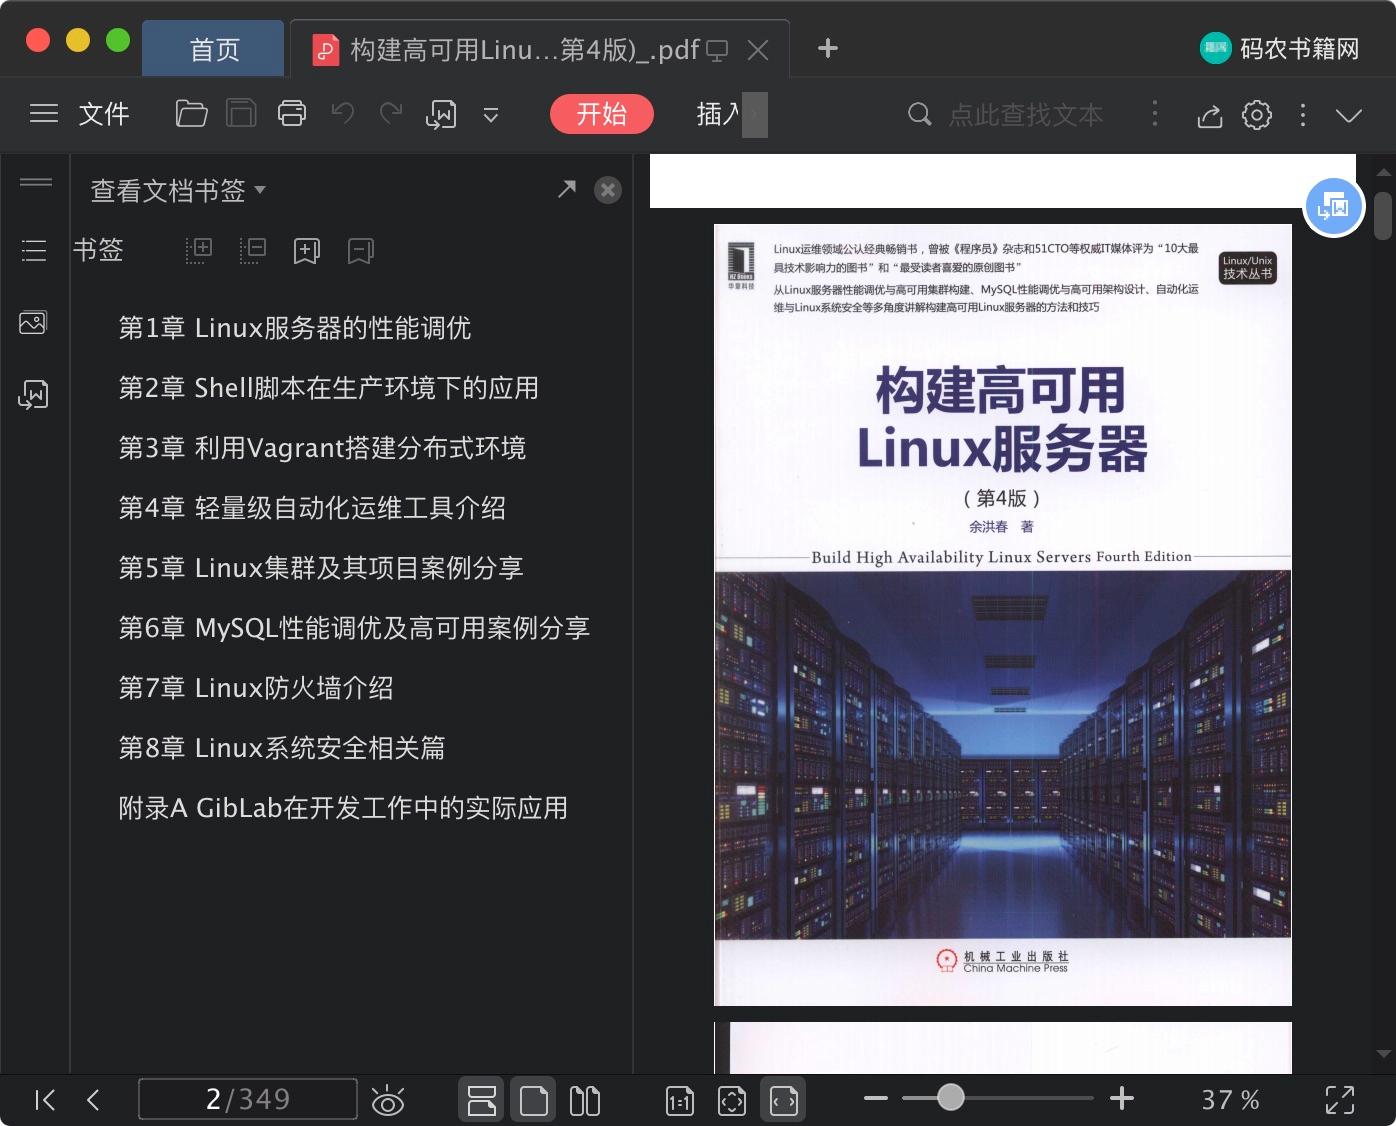
Task: Fit page width icon
Action: coord(784,1100)
